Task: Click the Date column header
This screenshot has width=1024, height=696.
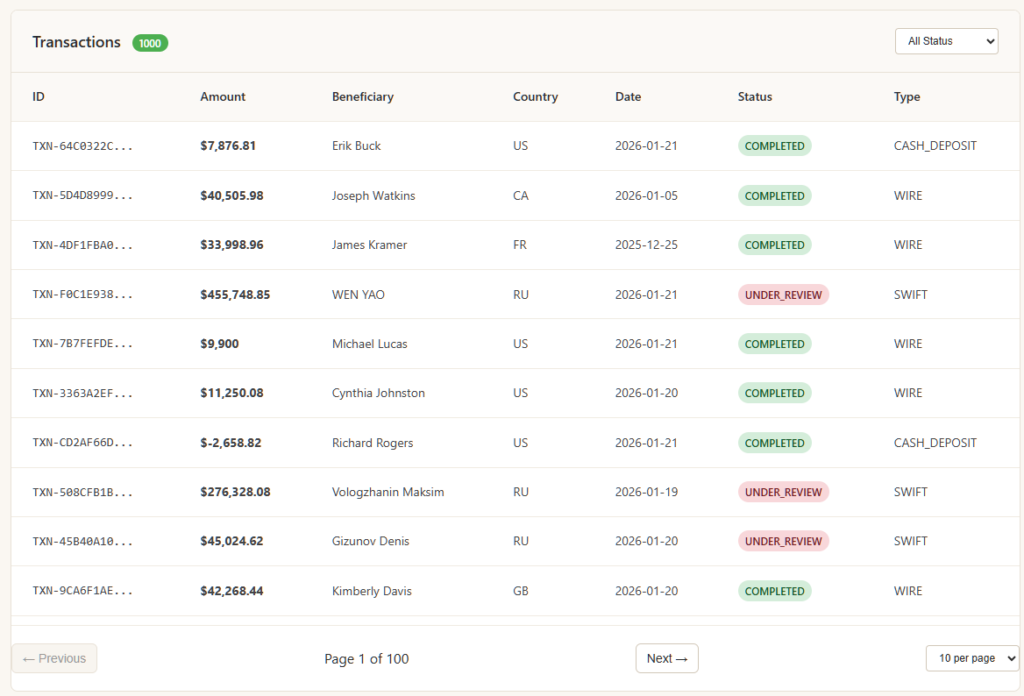Action: (x=628, y=97)
